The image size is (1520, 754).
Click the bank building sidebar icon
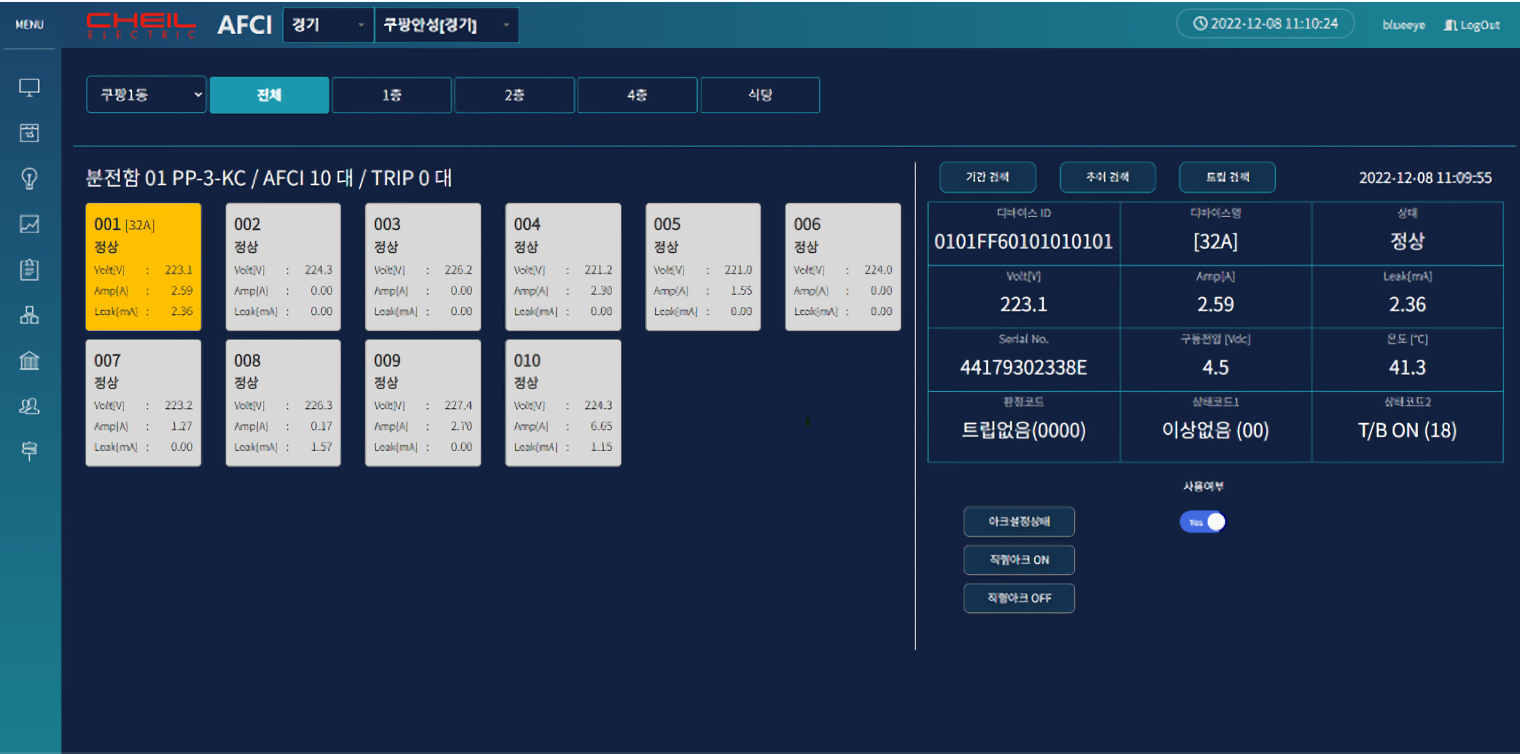[x=29, y=360]
